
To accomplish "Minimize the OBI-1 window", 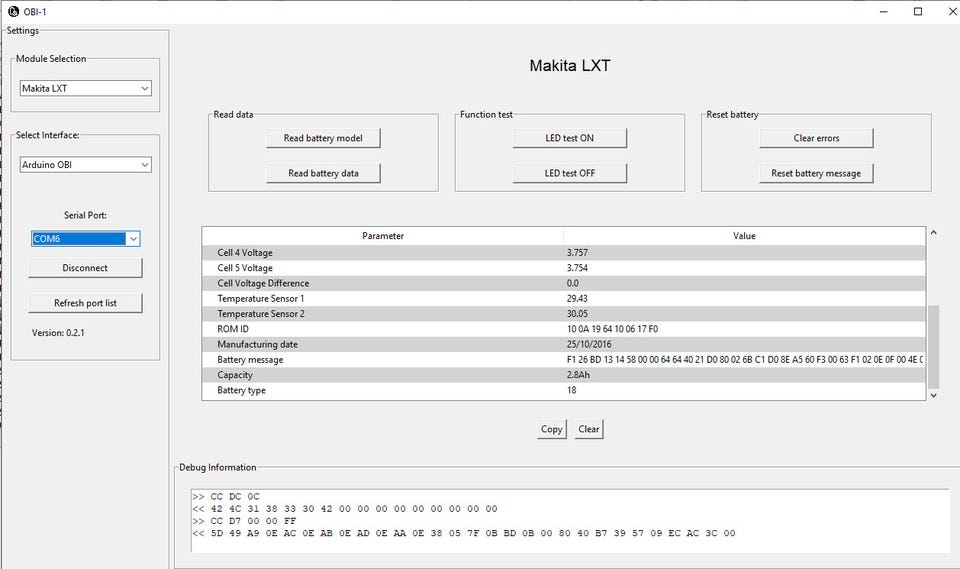I will click(883, 12).
